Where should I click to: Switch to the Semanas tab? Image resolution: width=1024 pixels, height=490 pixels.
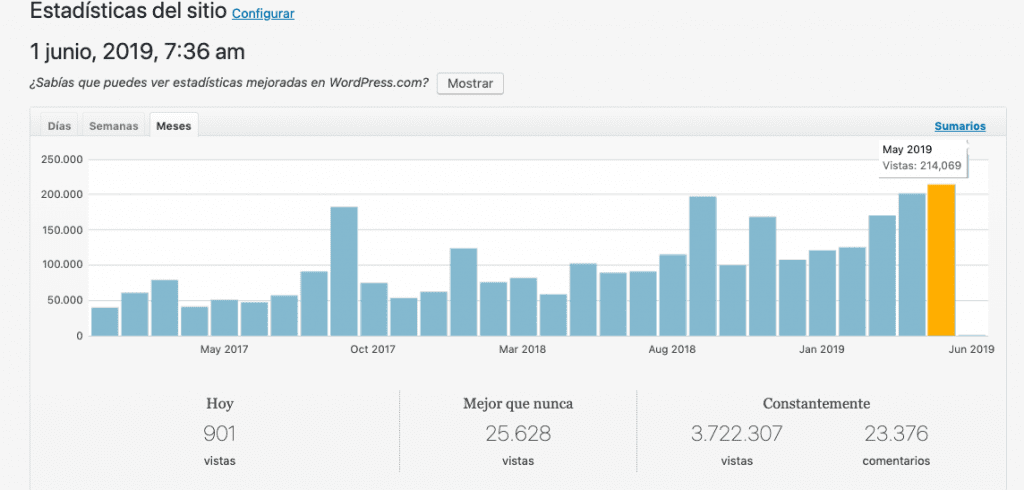click(x=114, y=126)
